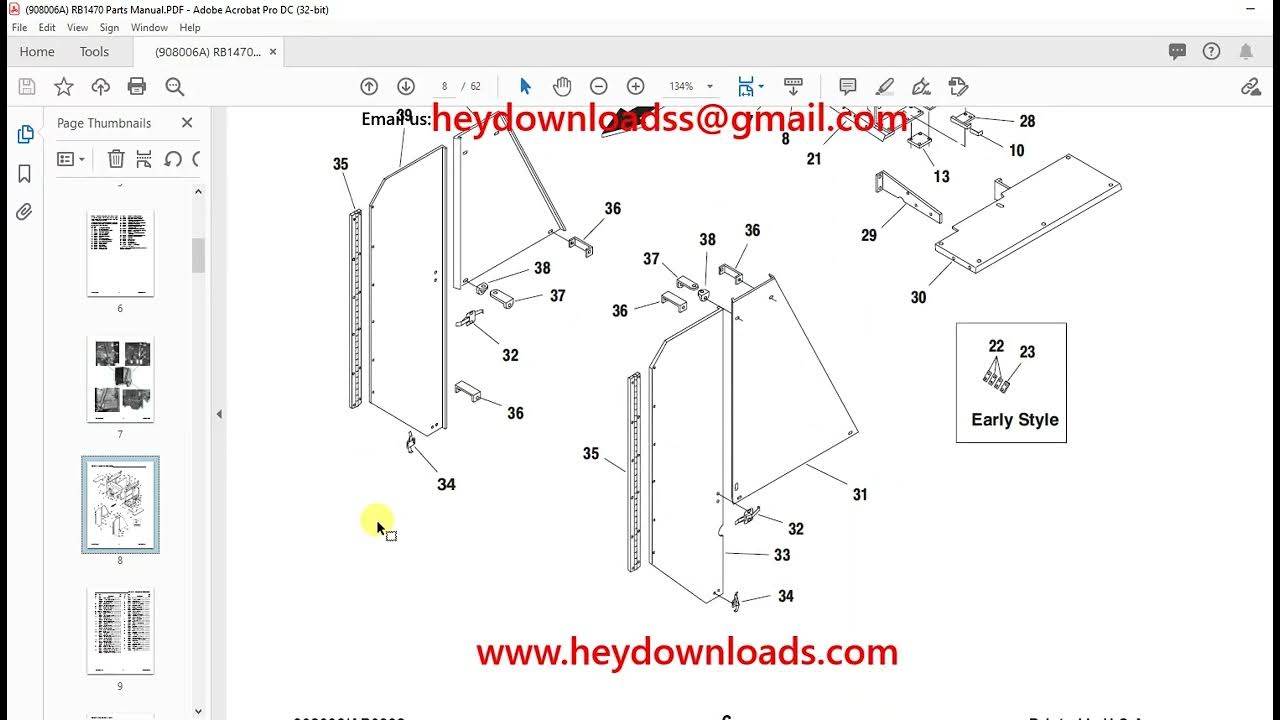Delete pages with the trash icon
The image size is (1280, 720).
(116, 159)
